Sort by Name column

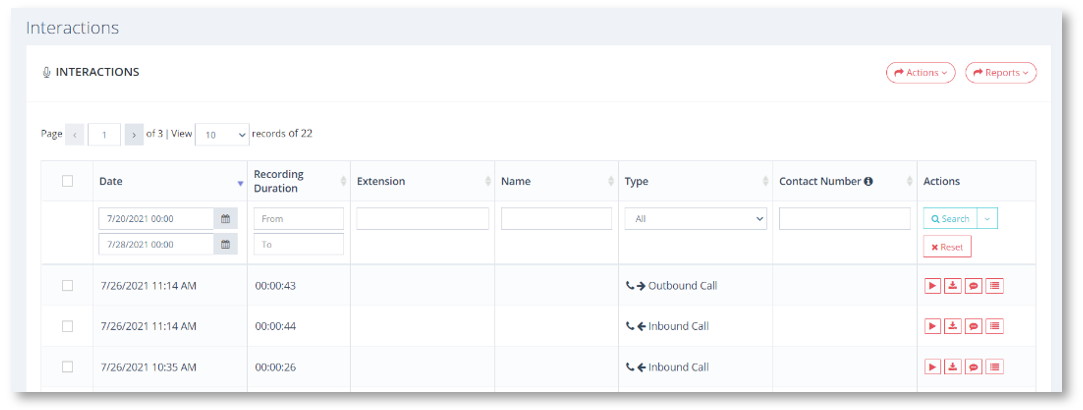click(x=611, y=181)
